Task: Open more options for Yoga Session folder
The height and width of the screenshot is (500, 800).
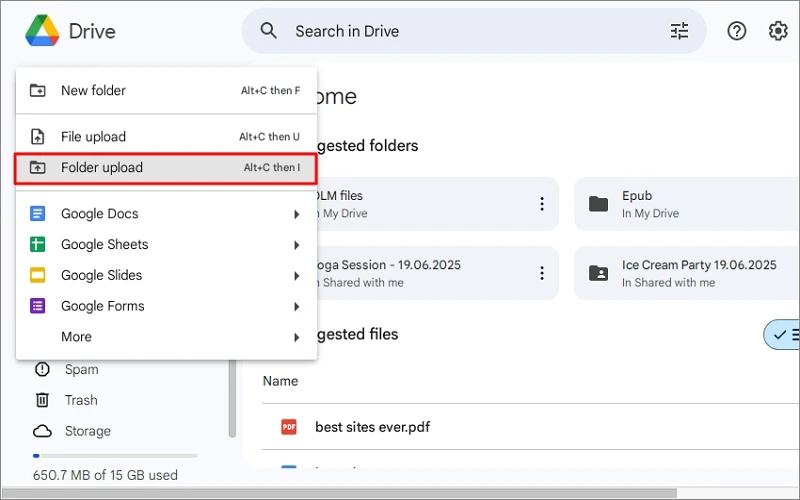Action: click(x=542, y=273)
